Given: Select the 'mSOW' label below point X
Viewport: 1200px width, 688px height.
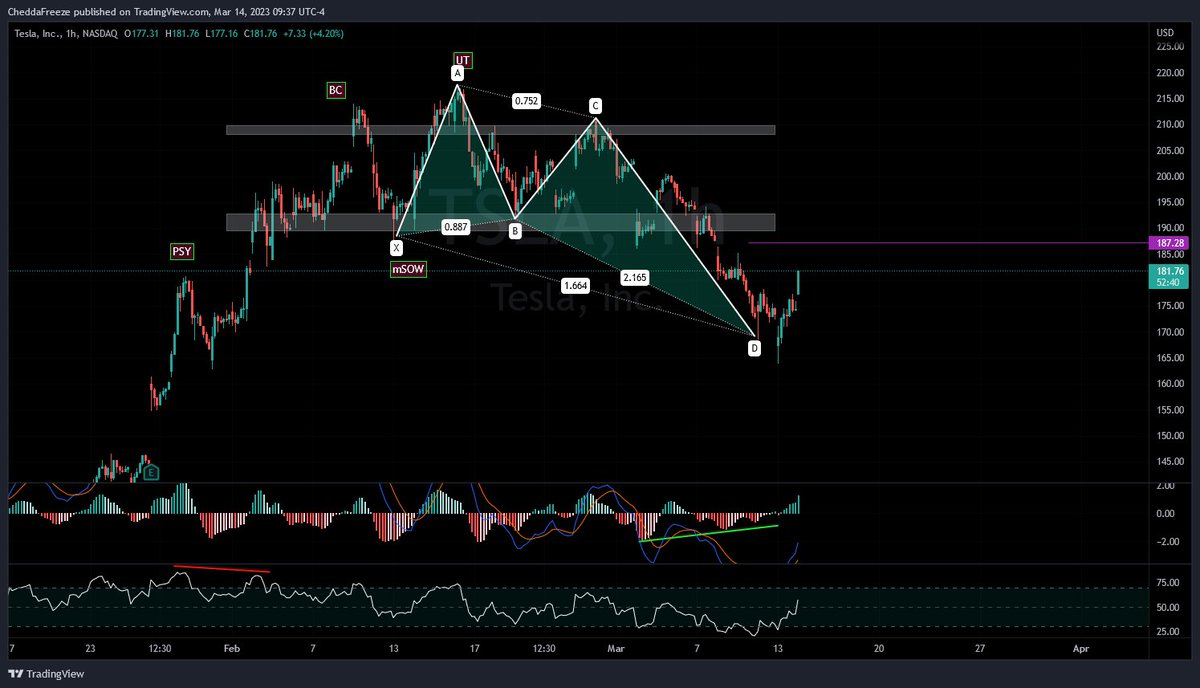Looking at the screenshot, I should (408, 270).
